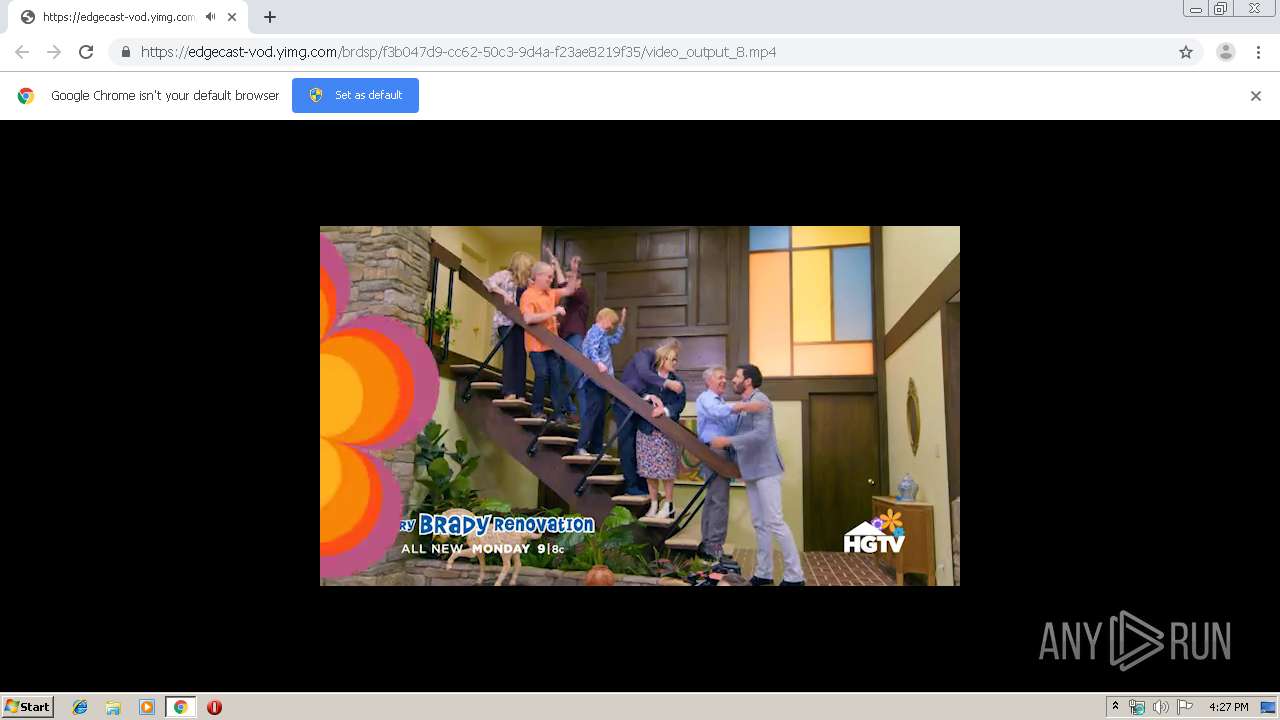1280x720 pixels.
Task: Open a new tab
Action: (270, 17)
